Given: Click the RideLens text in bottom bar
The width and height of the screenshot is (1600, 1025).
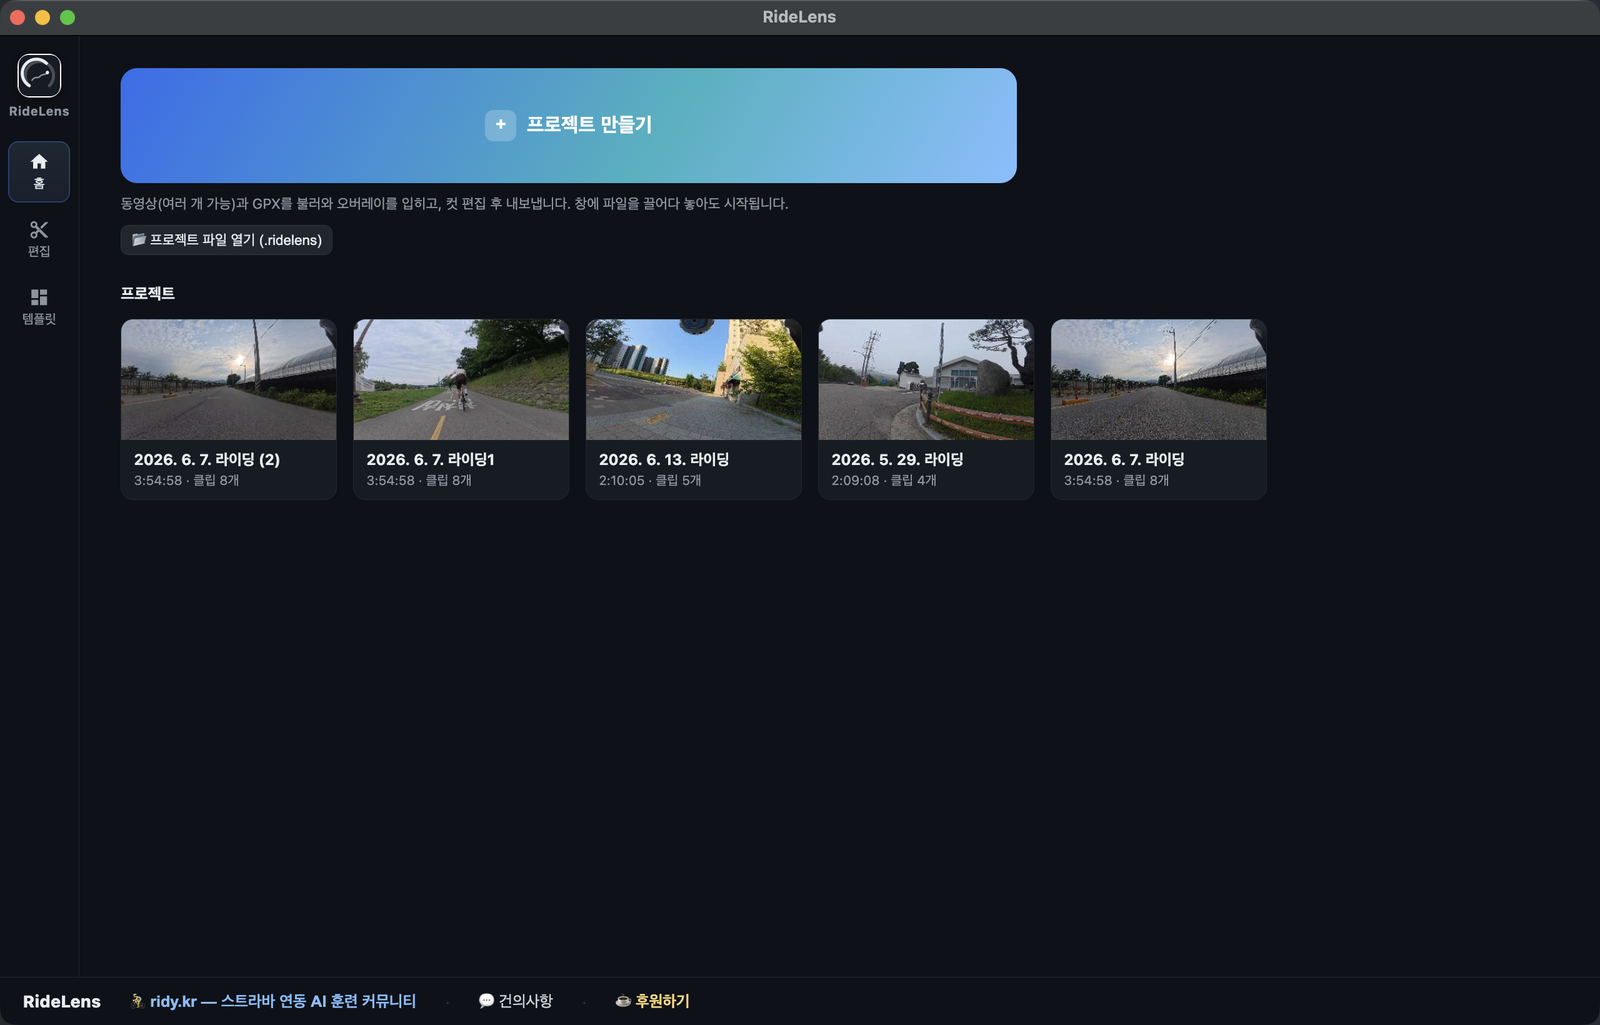Looking at the screenshot, I should tap(62, 1001).
